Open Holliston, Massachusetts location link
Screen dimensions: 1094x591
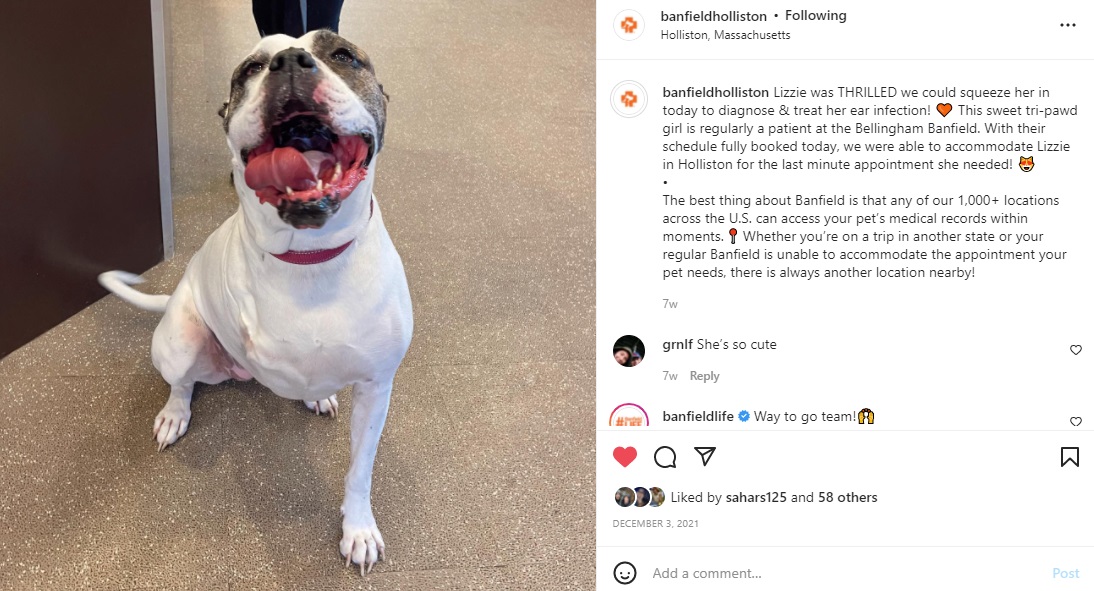pyautogui.click(x=725, y=35)
